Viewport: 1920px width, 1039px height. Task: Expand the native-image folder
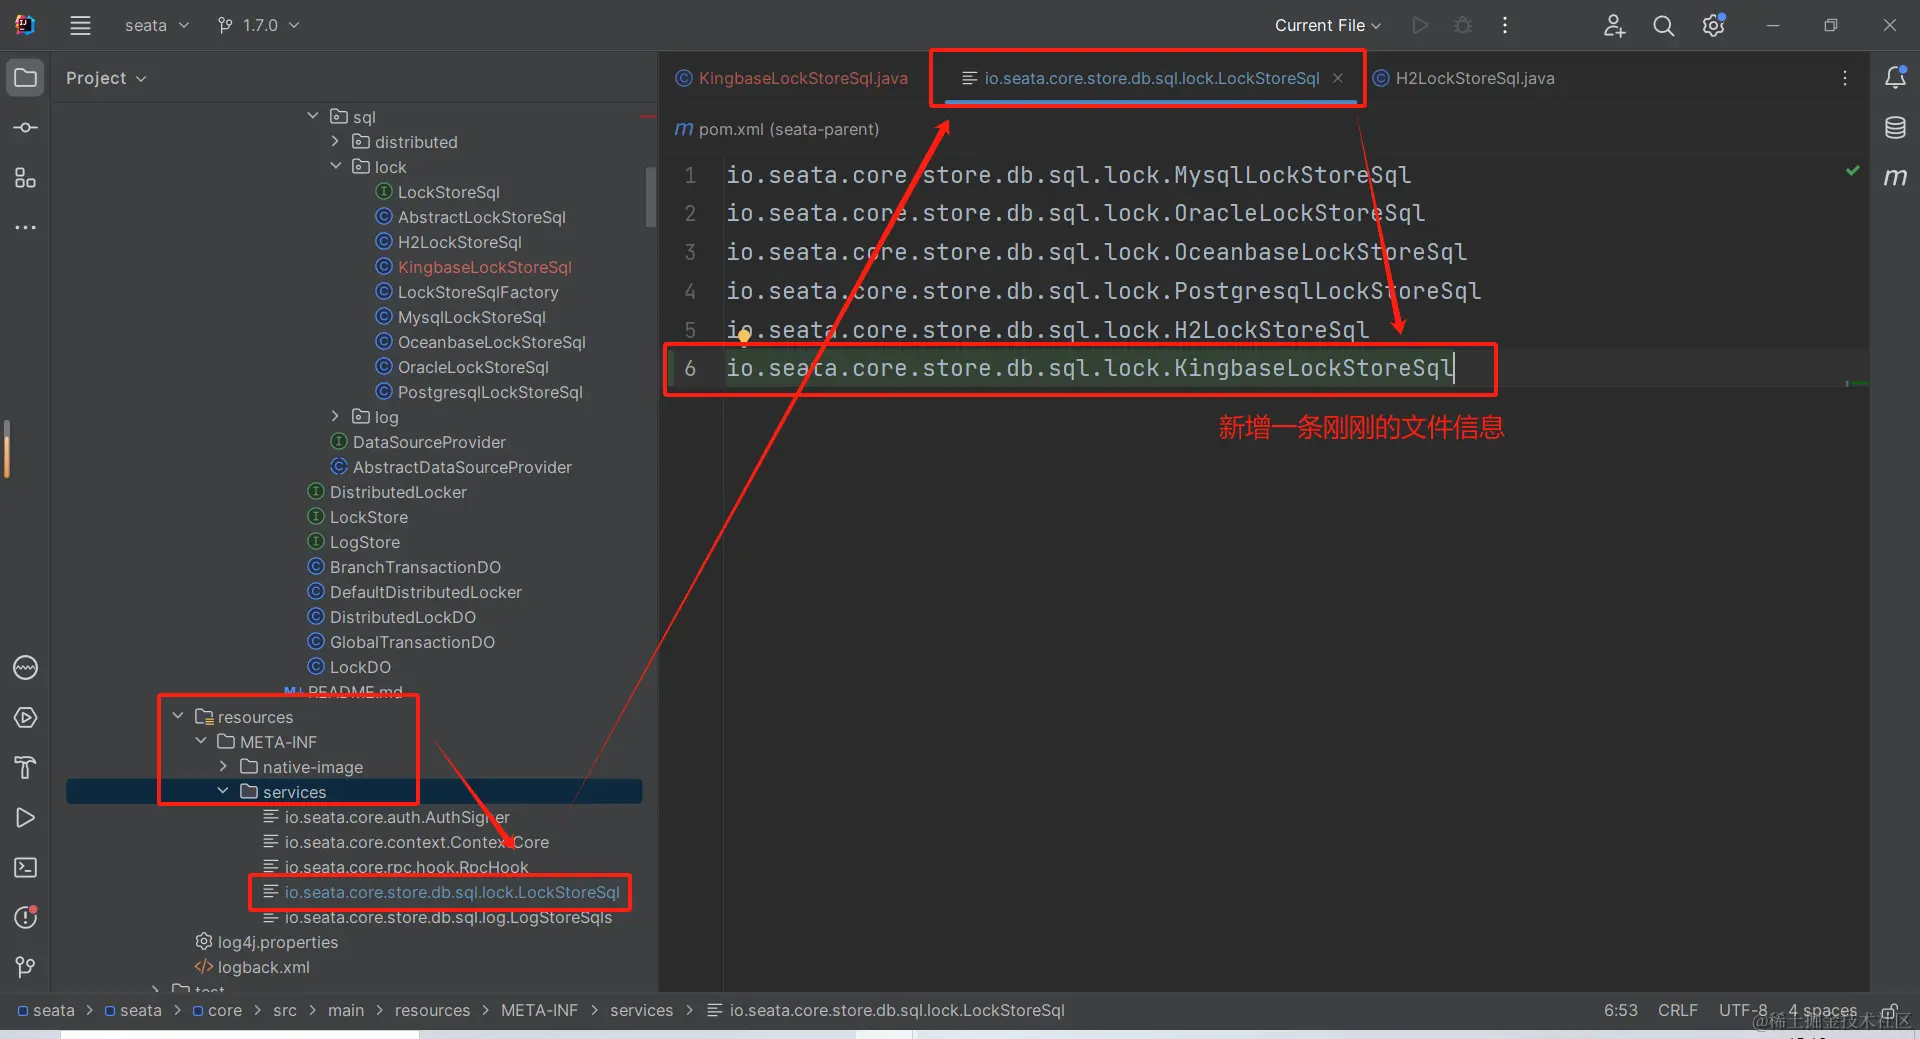click(222, 766)
